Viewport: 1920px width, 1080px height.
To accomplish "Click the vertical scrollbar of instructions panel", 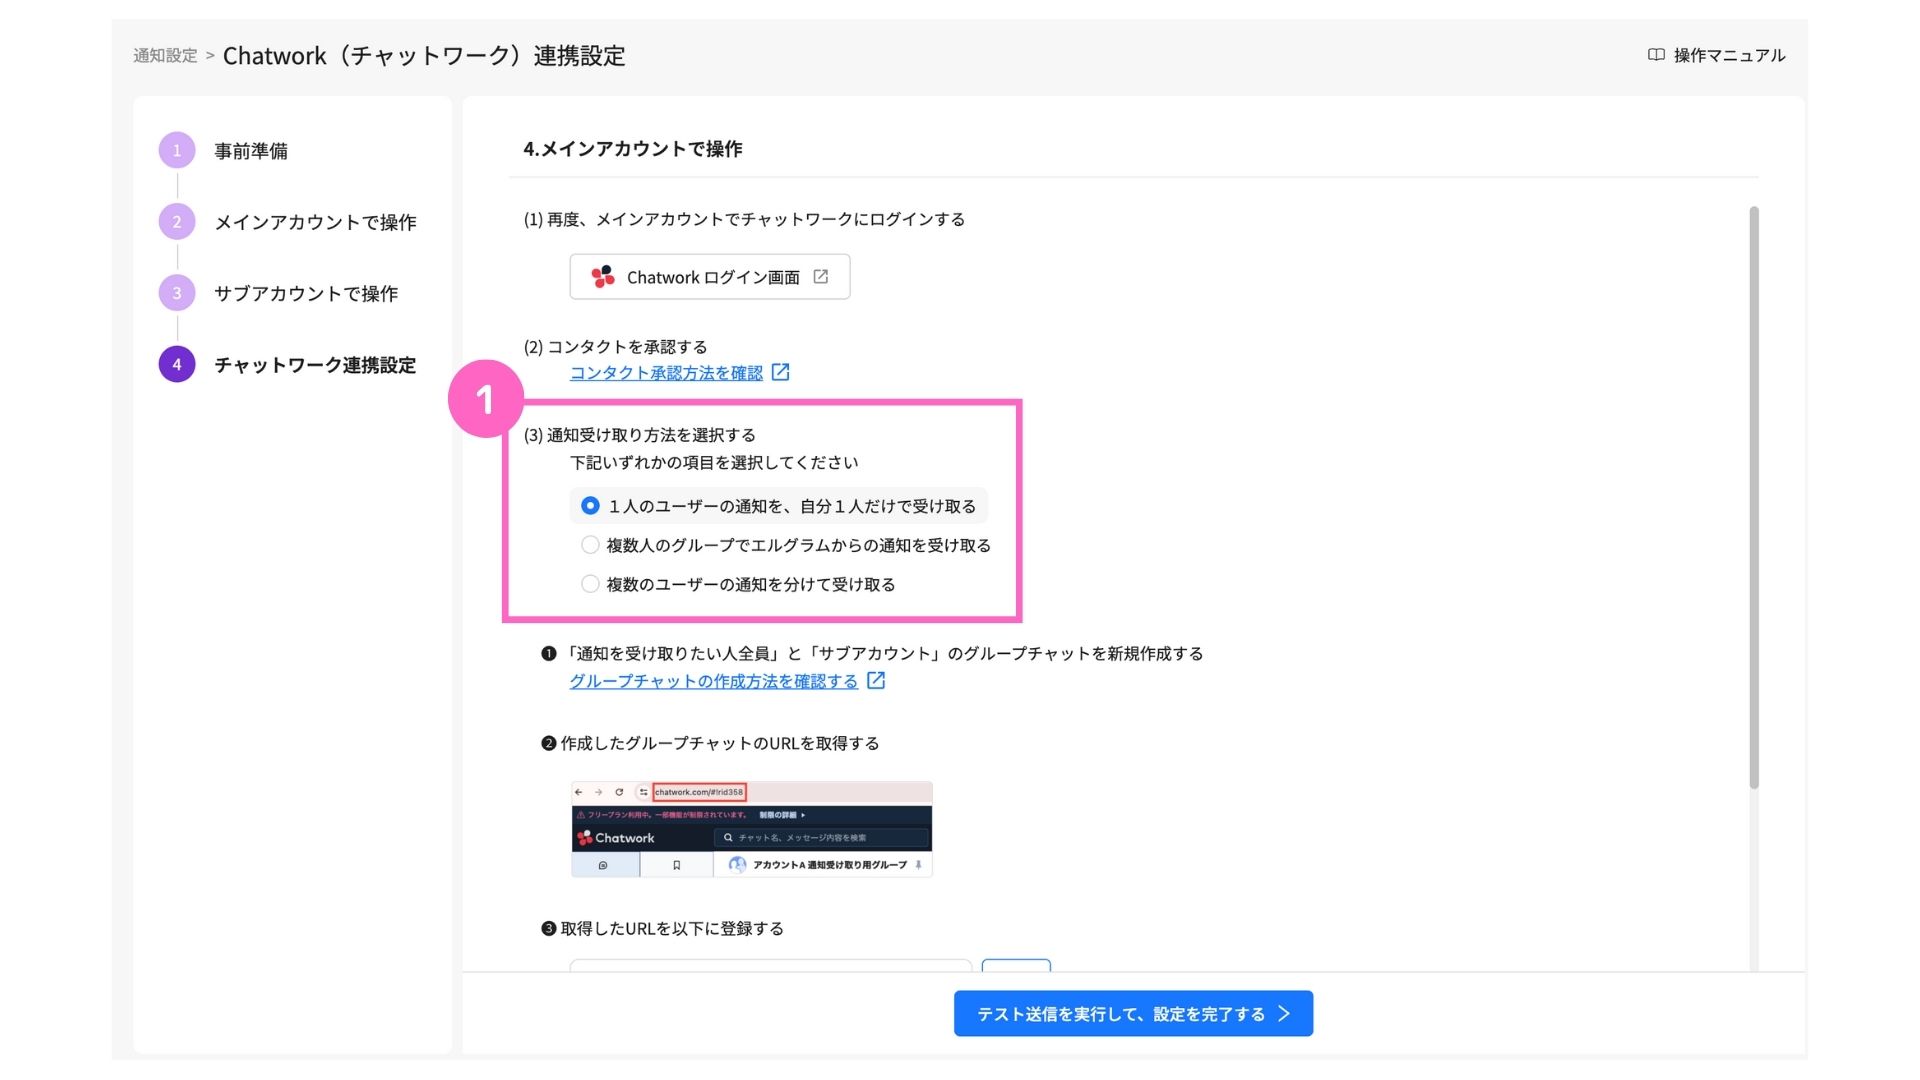I will pyautogui.click(x=1753, y=497).
